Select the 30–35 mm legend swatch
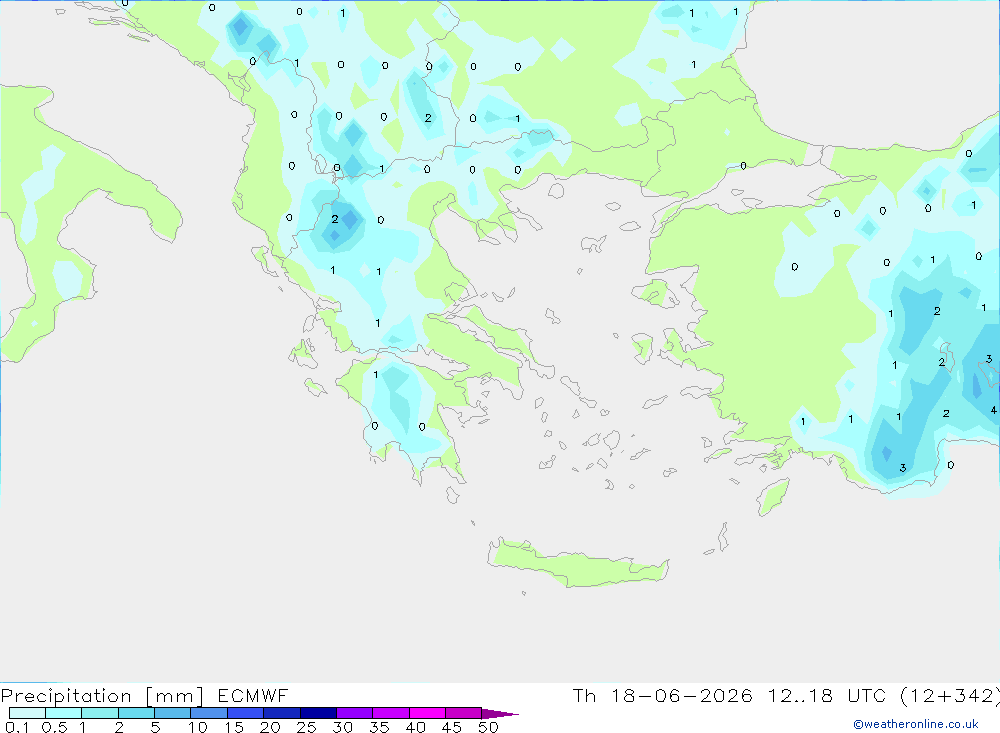The image size is (1000, 733). 355,713
